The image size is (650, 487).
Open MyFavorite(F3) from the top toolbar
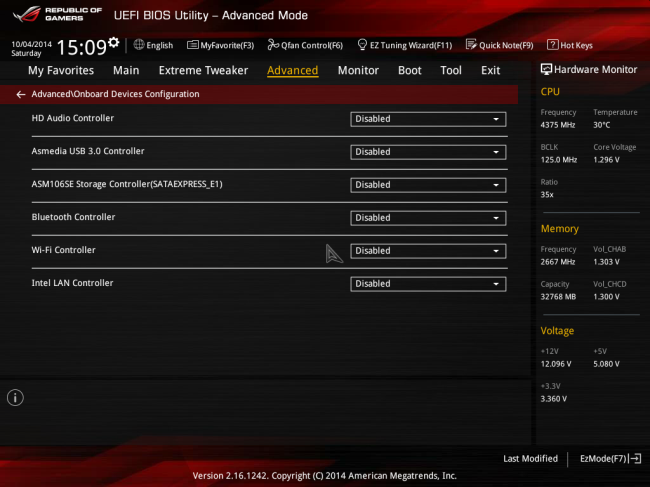(193, 45)
